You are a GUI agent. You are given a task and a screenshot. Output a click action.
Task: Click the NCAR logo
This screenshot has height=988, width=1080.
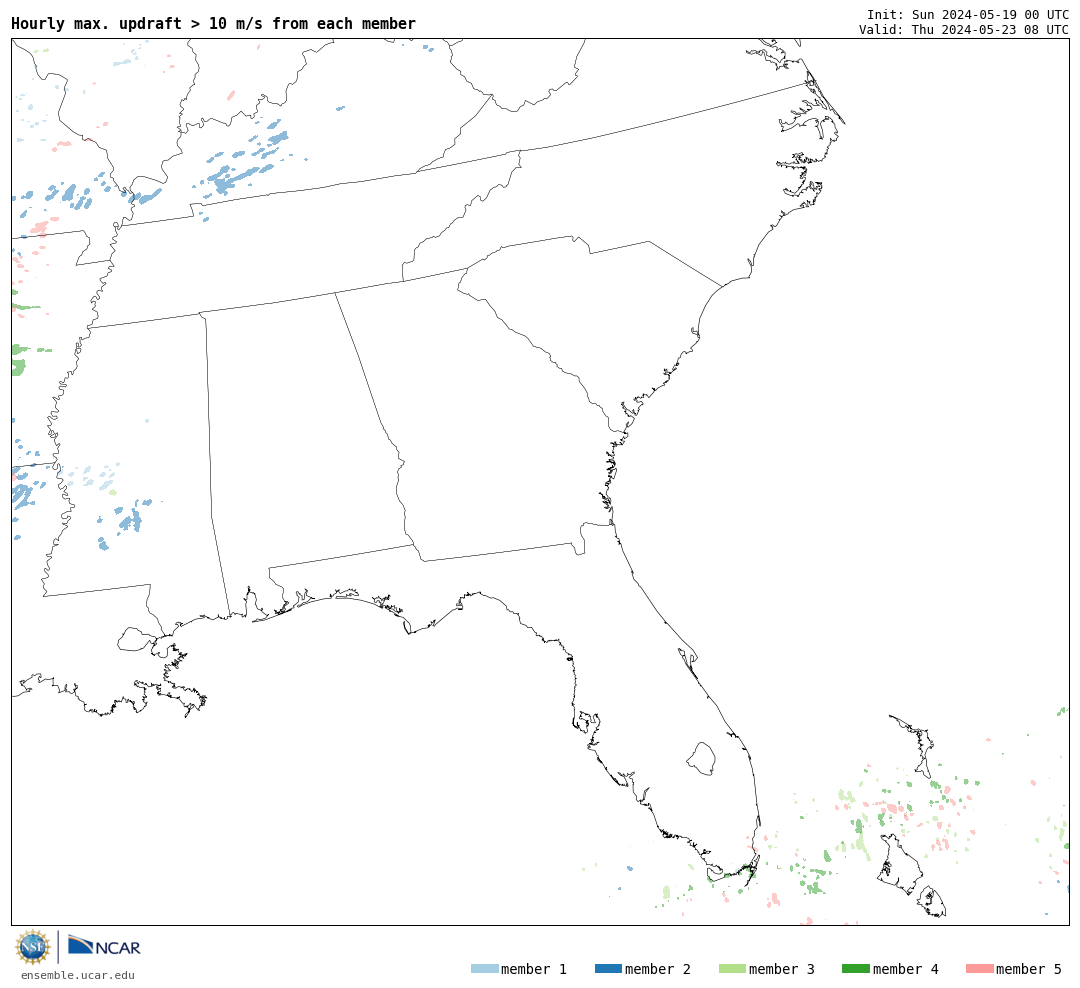pos(104,946)
